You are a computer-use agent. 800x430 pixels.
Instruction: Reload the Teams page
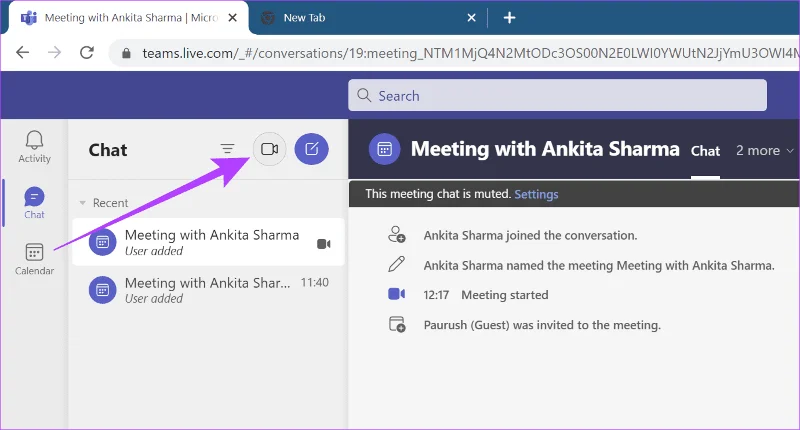[87, 53]
